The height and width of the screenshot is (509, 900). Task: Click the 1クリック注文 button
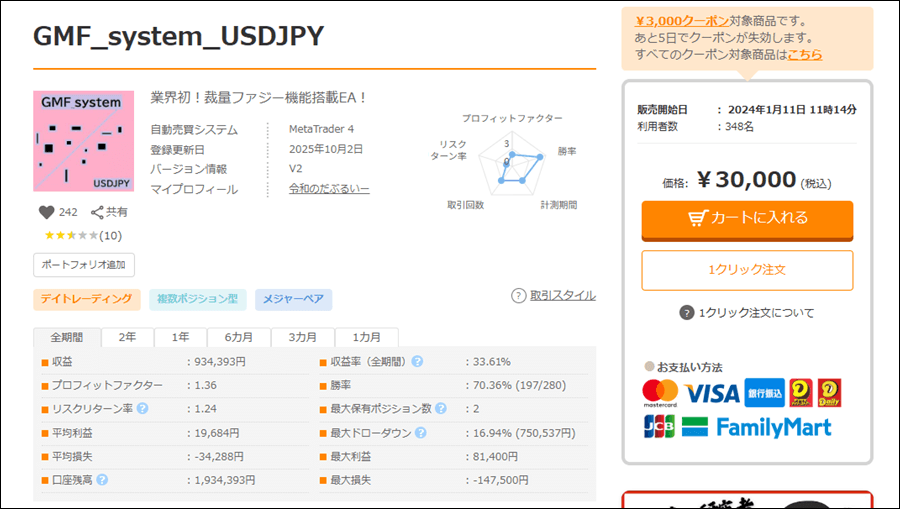tap(747, 270)
